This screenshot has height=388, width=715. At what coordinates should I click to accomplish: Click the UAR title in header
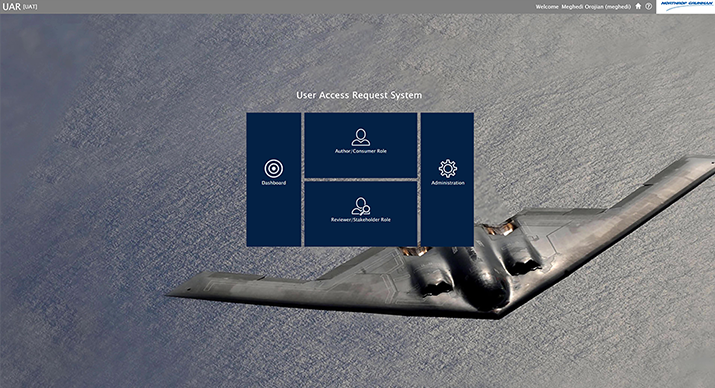click(11, 7)
